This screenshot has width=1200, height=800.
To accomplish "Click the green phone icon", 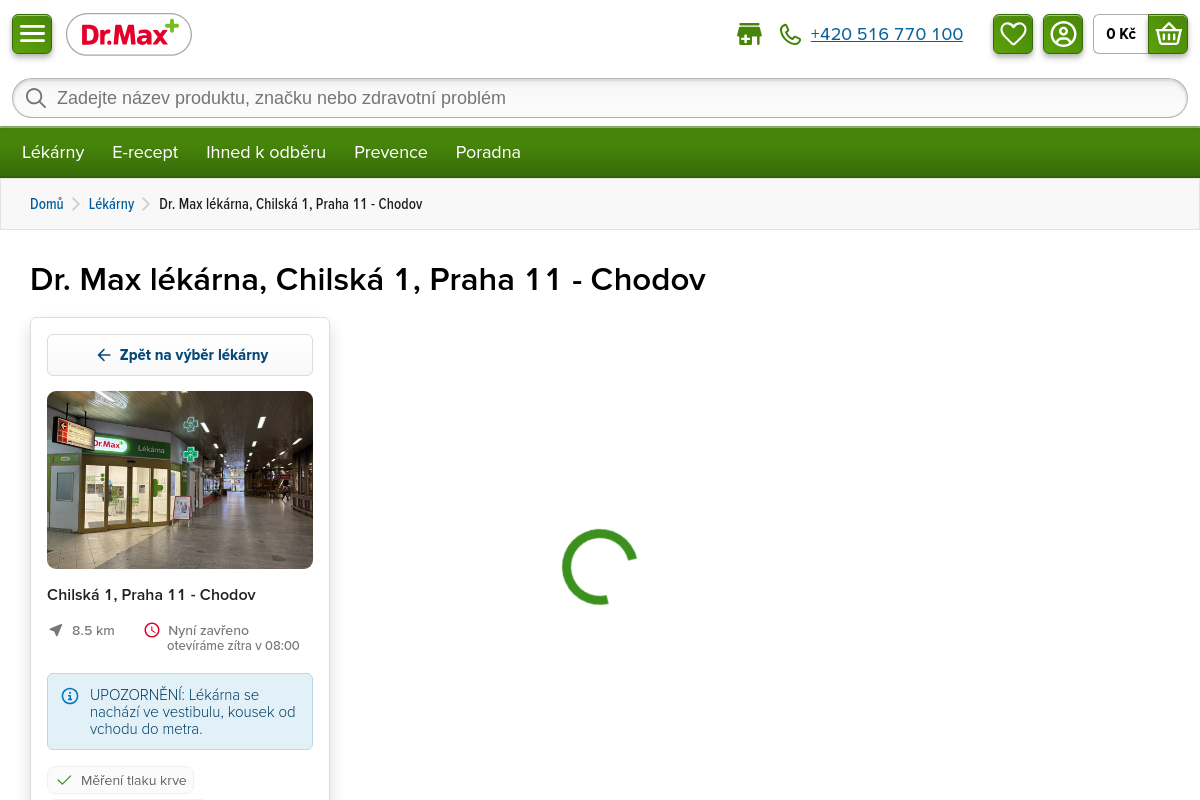I will coord(790,35).
